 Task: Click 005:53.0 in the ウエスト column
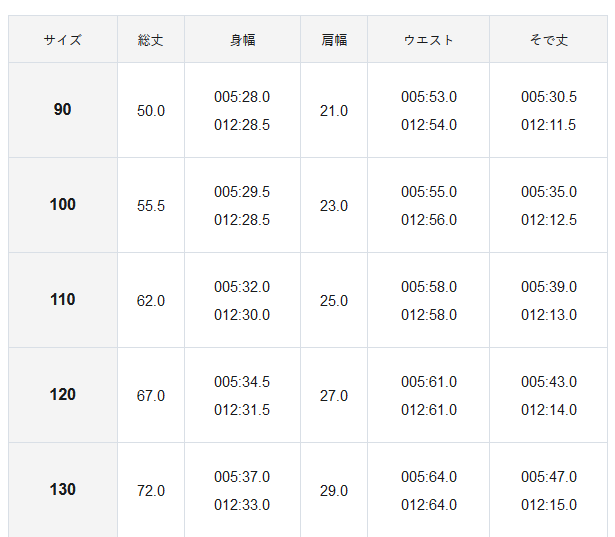point(429,97)
